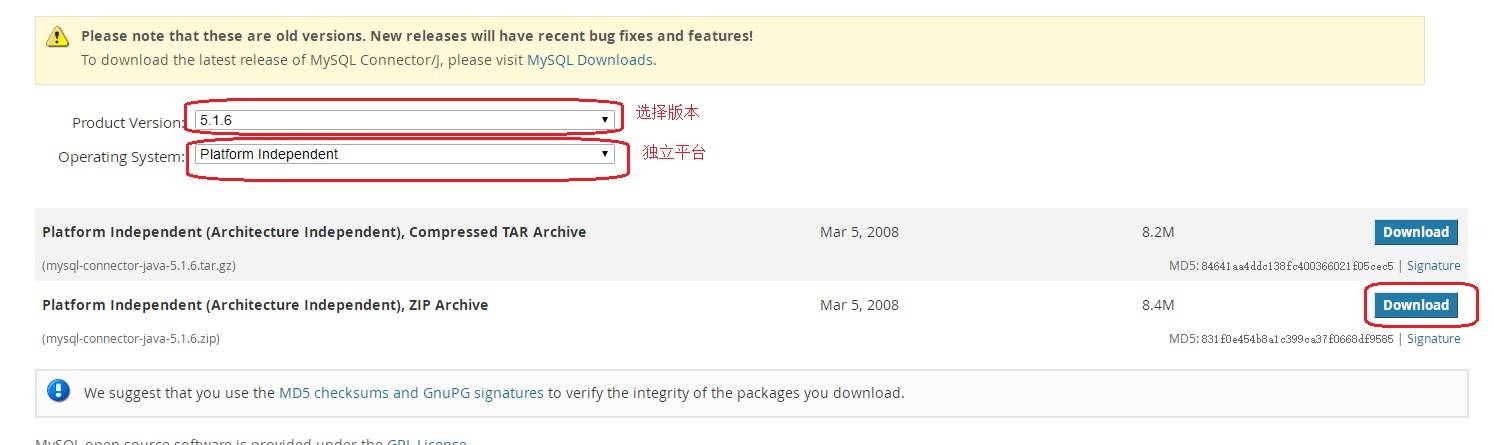The image size is (1494, 445).
Task: Click the blue info circle icon
Action: tap(59, 391)
